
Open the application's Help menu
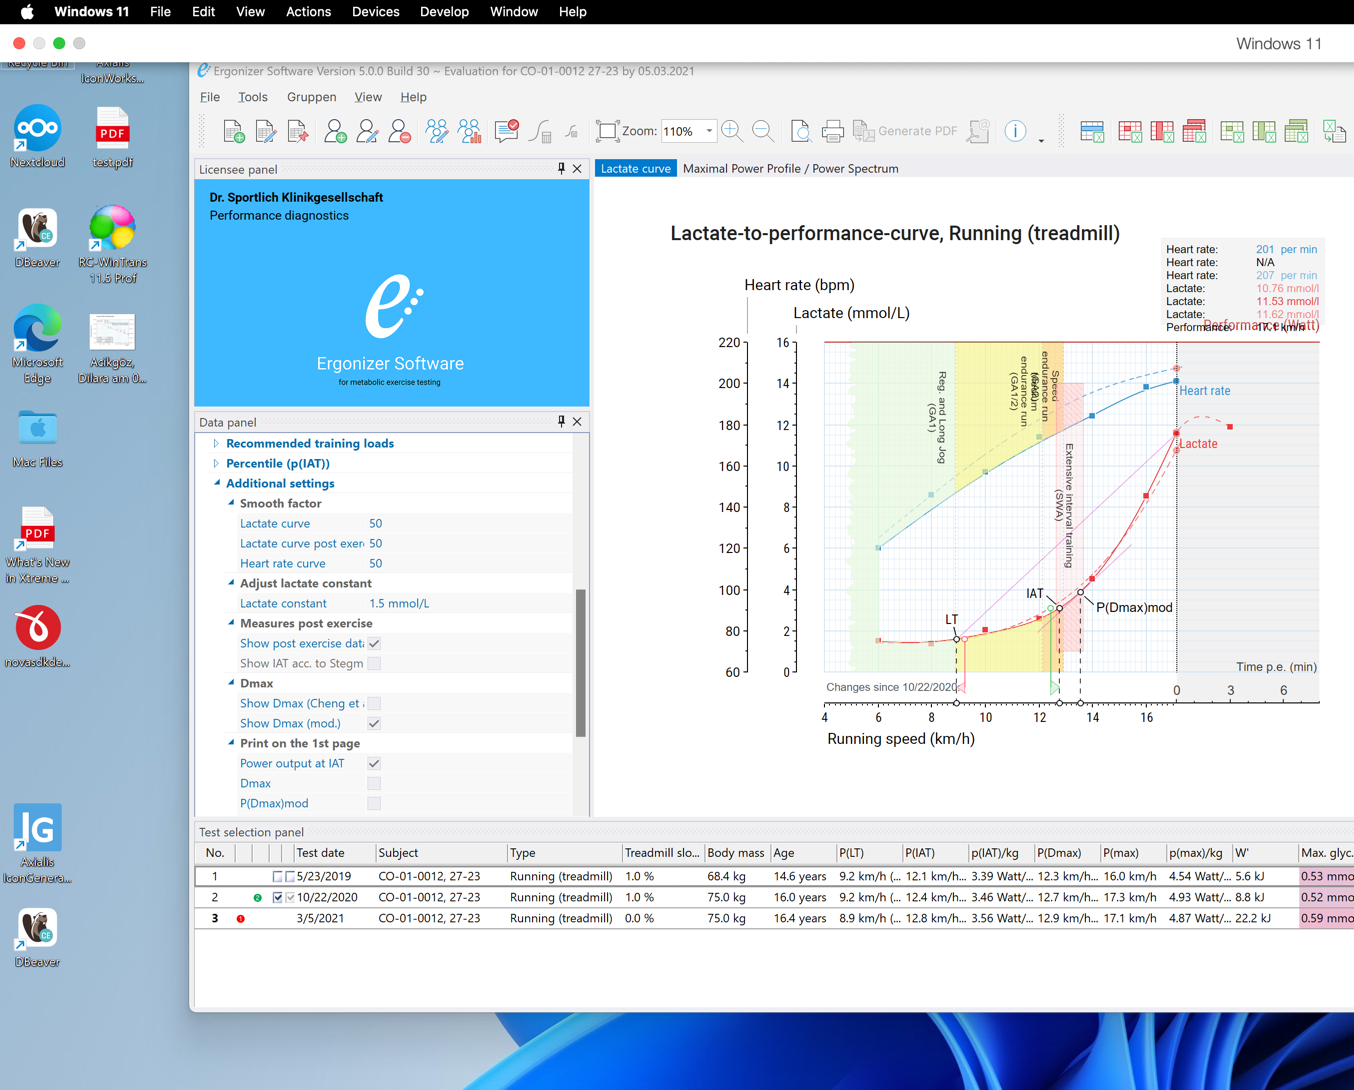[413, 97]
